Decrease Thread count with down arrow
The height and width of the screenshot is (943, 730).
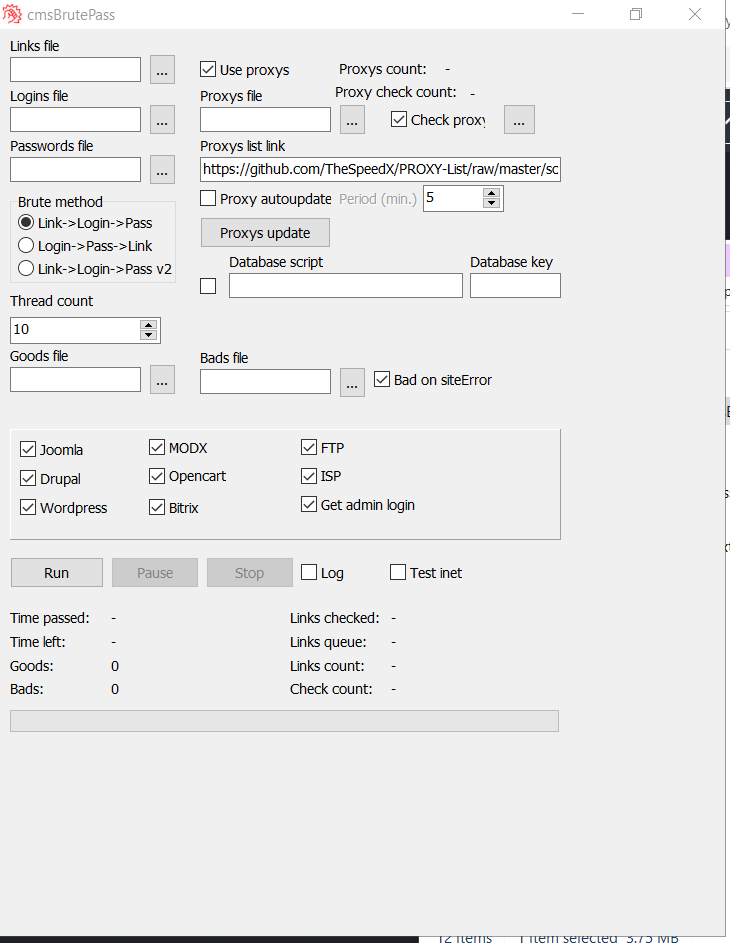149,334
